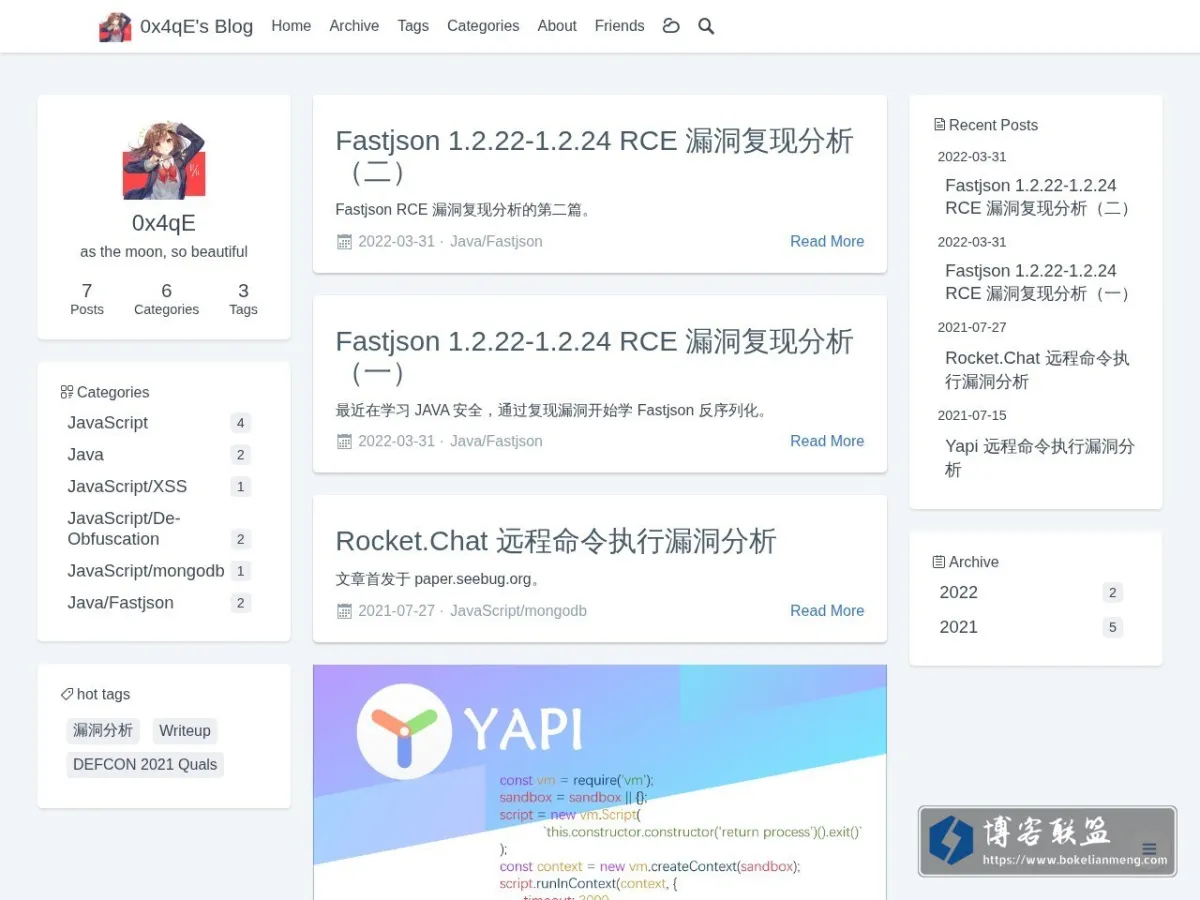Viewport: 1200px width, 900px height.
Task: Select the JavaScript/De-Obfuscation category
Action: coord(160,529)
